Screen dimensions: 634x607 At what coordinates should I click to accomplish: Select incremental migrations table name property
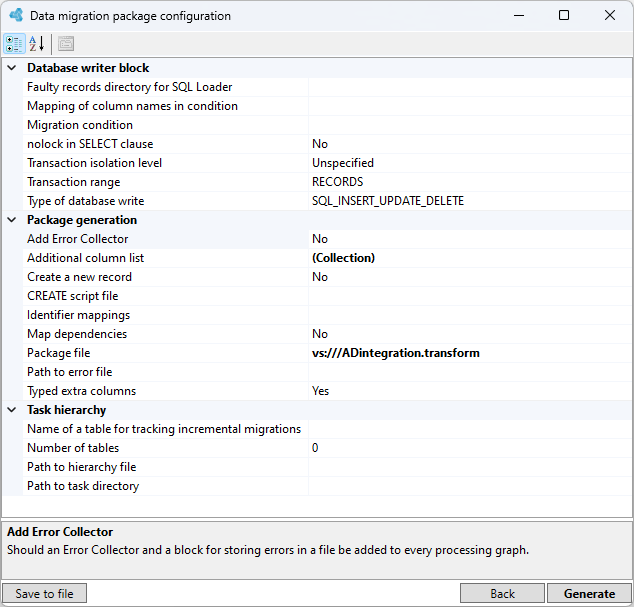(x=166, y=429)
